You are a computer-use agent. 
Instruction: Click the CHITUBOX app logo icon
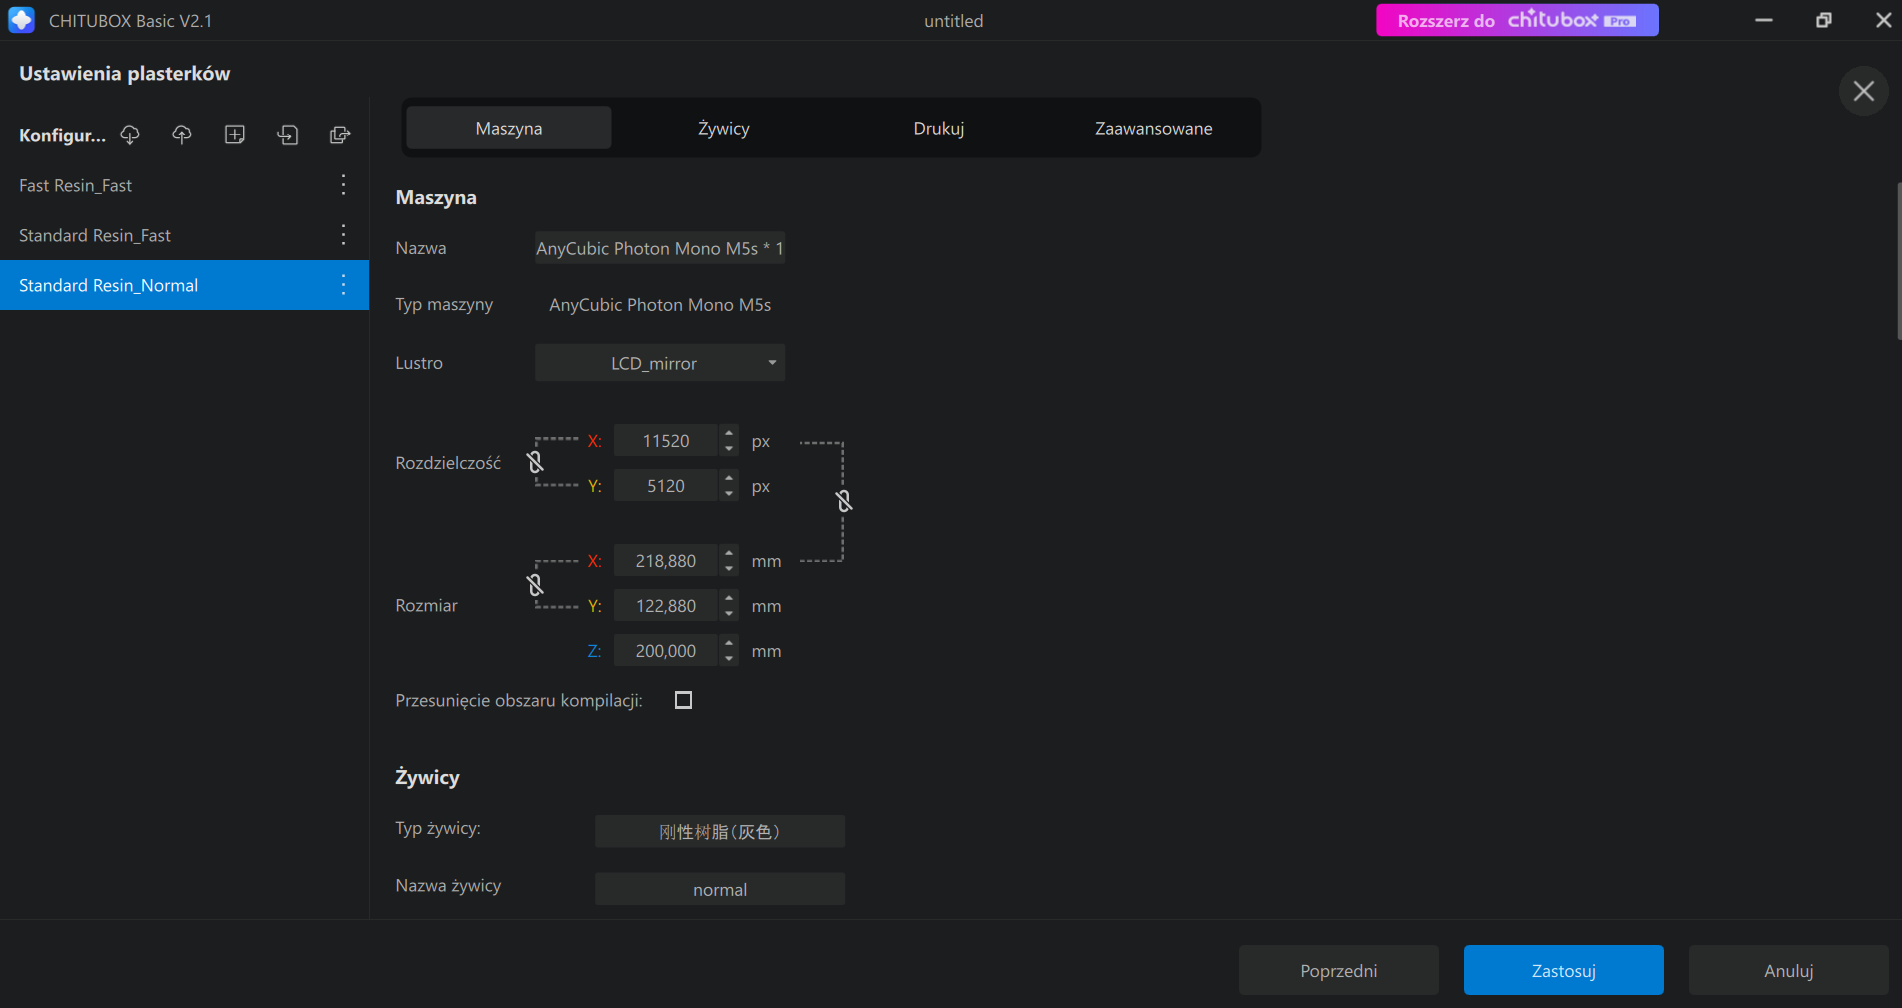coord(21,20)
